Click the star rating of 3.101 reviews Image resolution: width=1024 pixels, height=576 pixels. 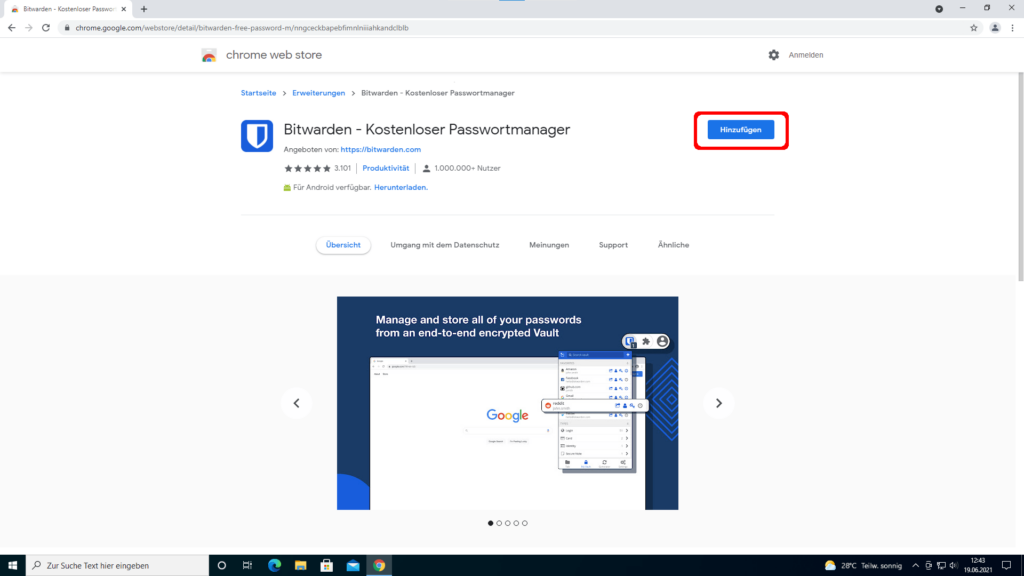point(317,168)
